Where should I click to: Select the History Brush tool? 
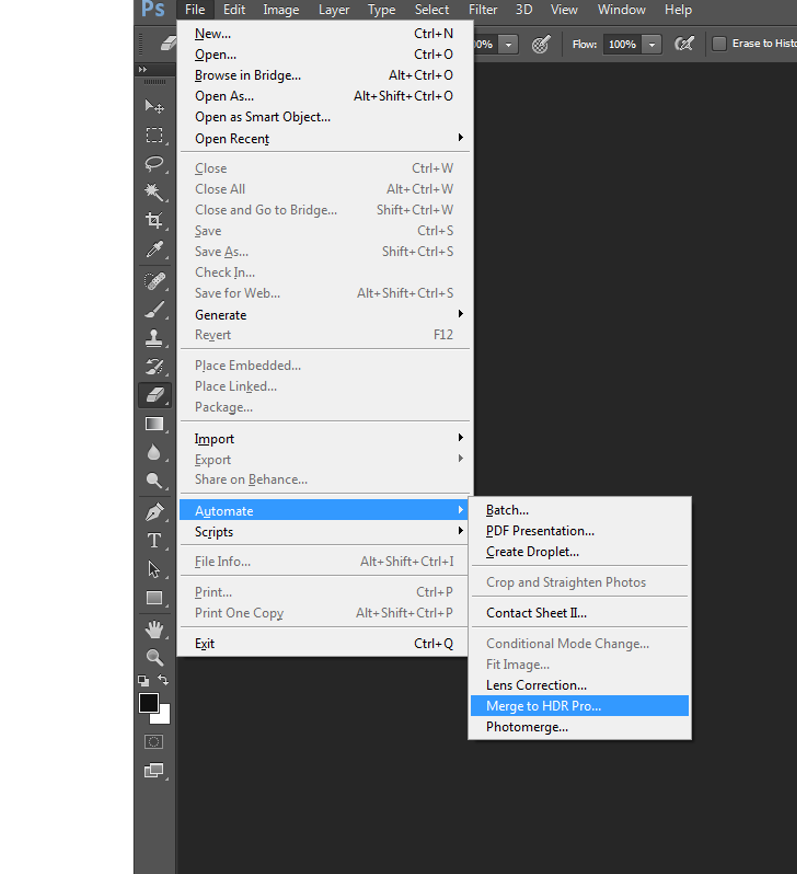coord(154,367)
